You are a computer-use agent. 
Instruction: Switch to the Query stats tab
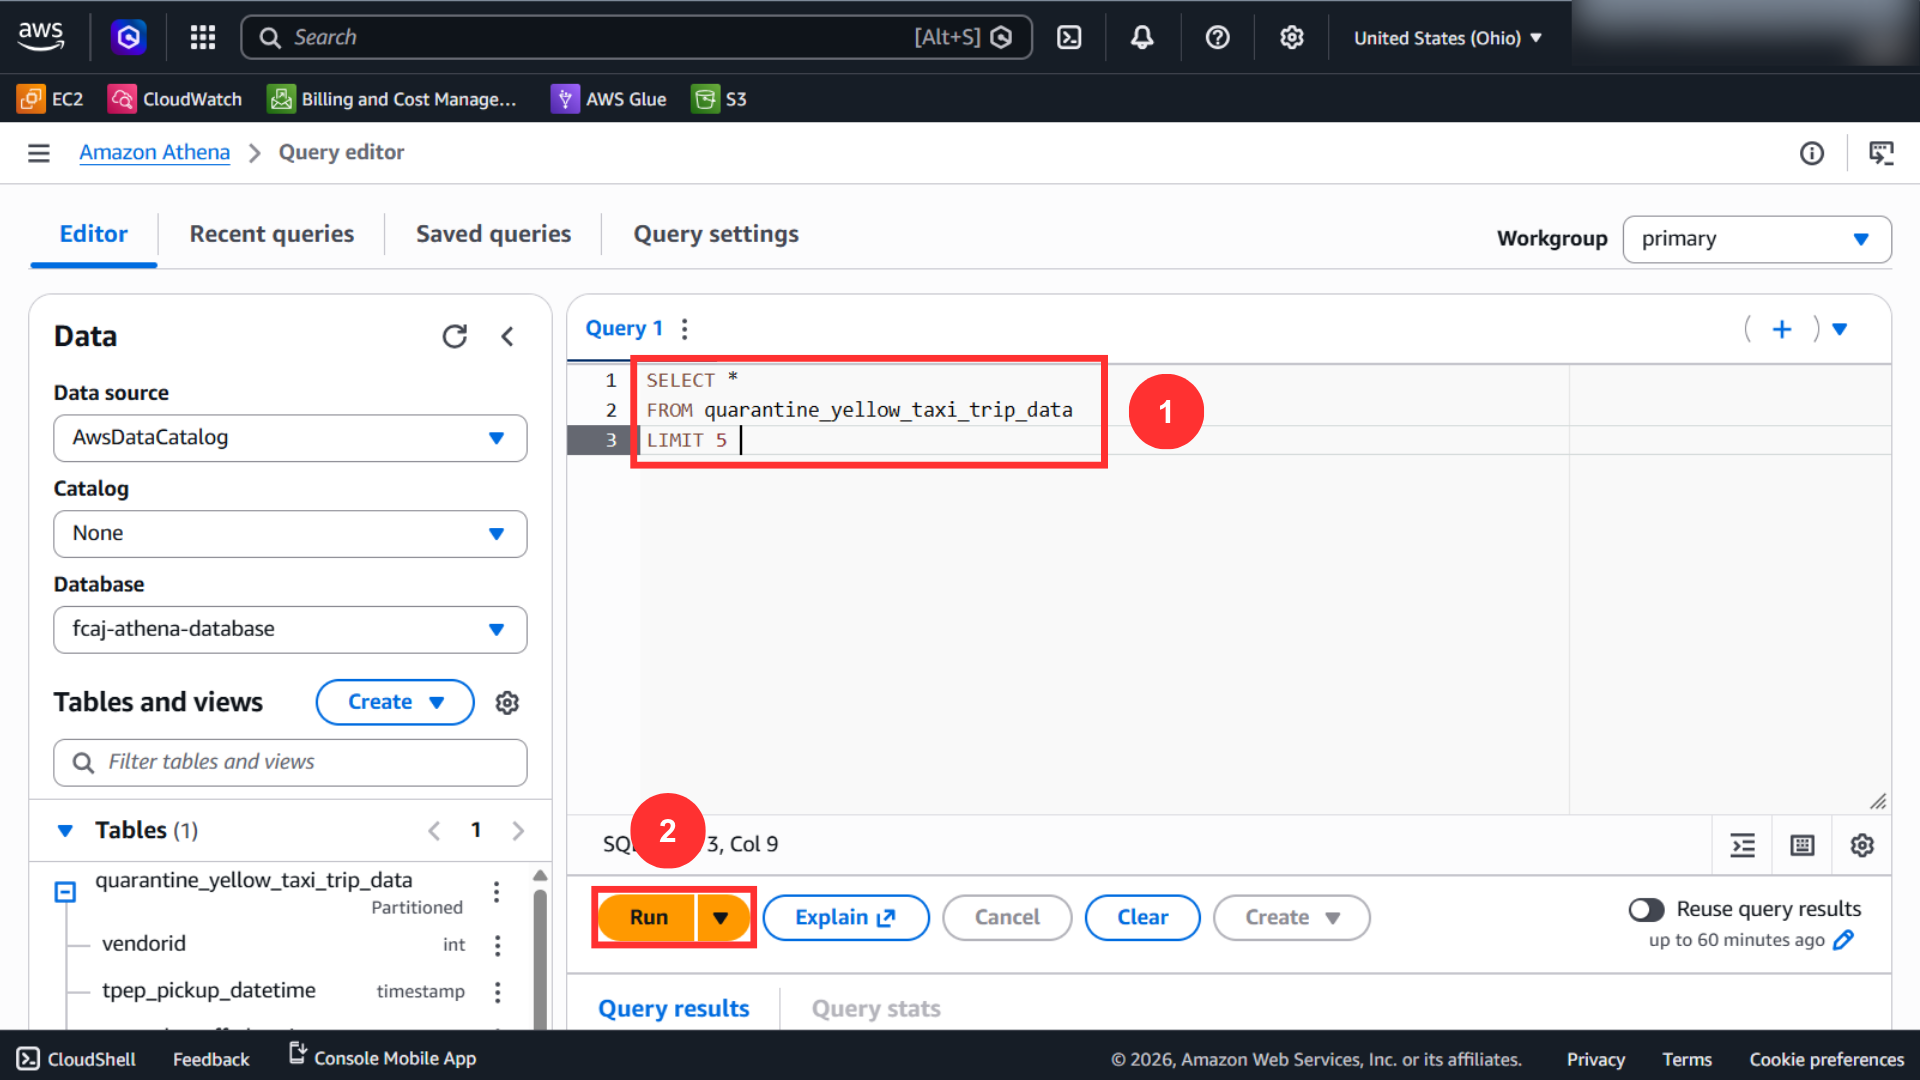click(x=876, y=1008)
